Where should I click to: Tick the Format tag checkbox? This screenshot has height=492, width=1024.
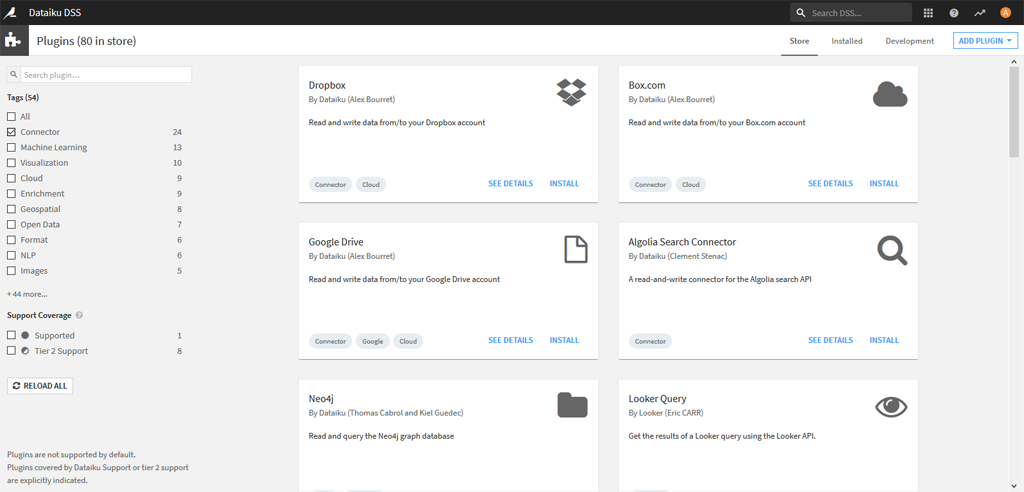[11, 240]
